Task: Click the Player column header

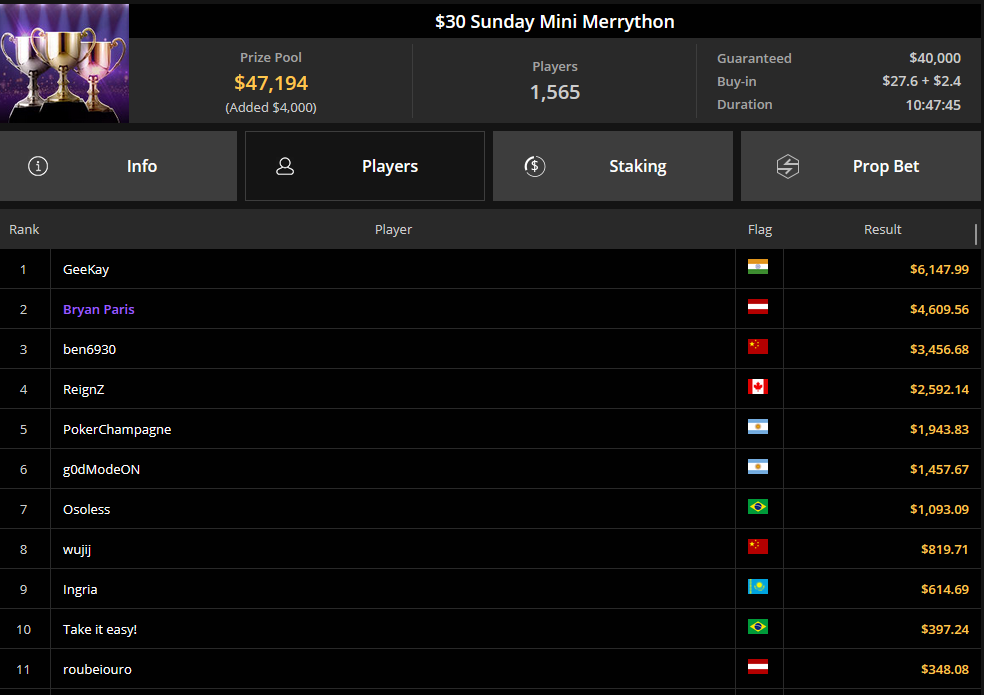Action: (x=393, y=230)
